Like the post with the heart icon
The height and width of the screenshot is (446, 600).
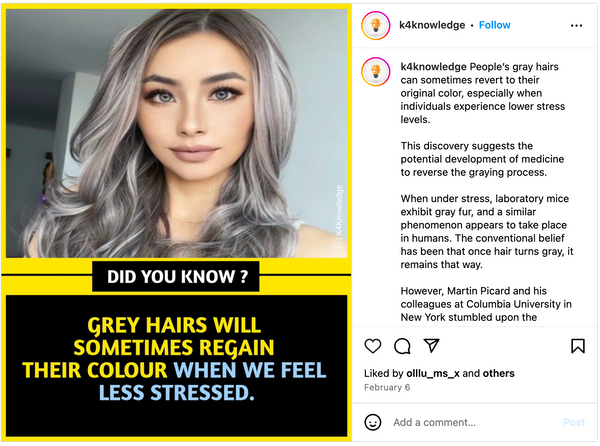(x=372, y=346)
